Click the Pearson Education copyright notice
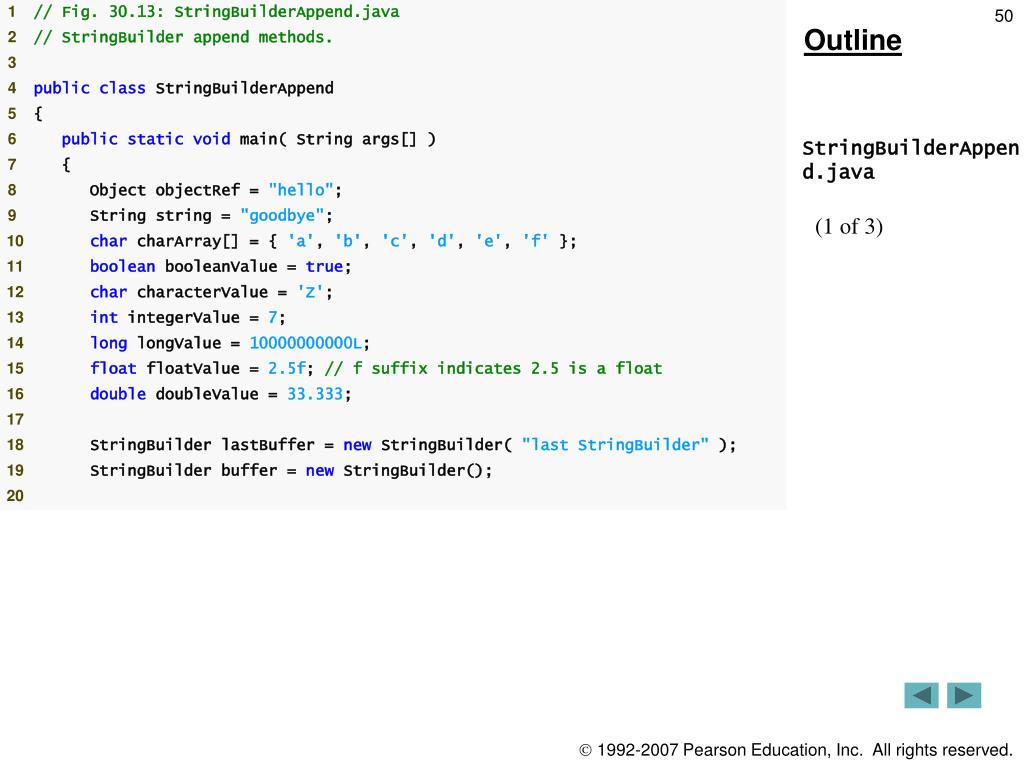 coord(796,750)
